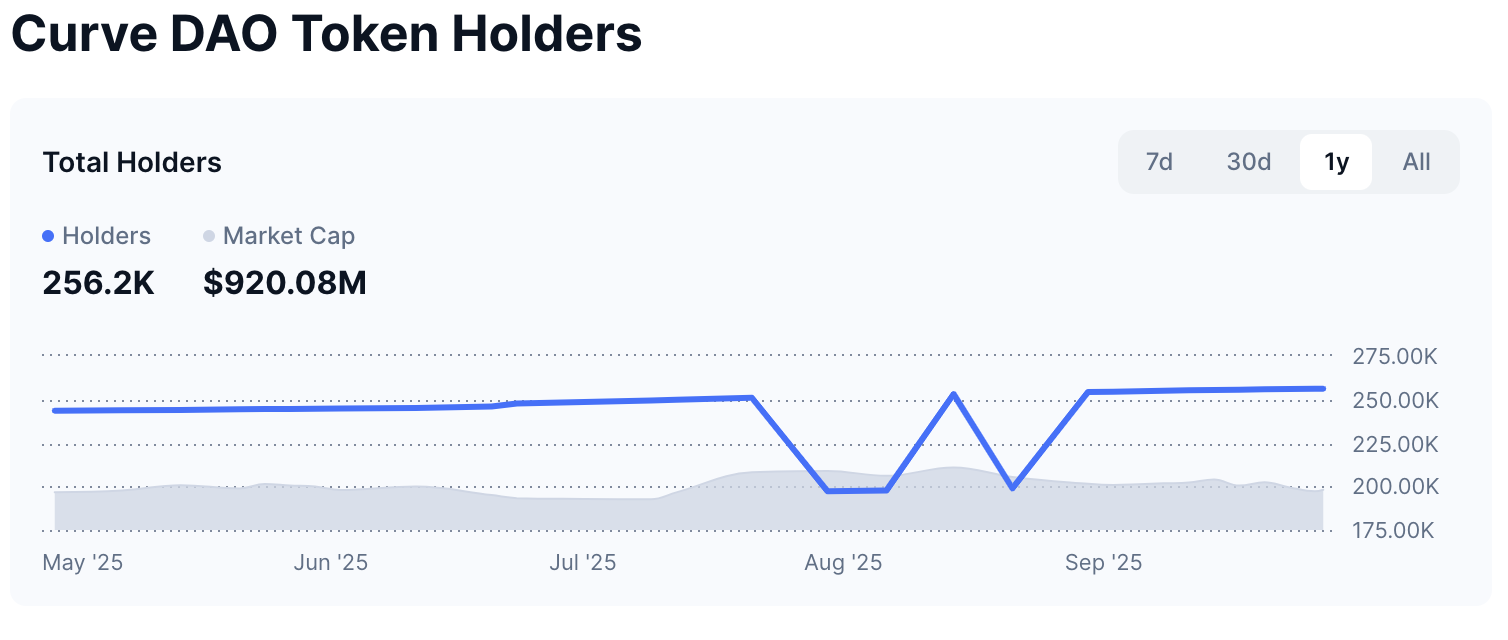
Task: Click the blue Holders legend dot
Action: point(48,237)
